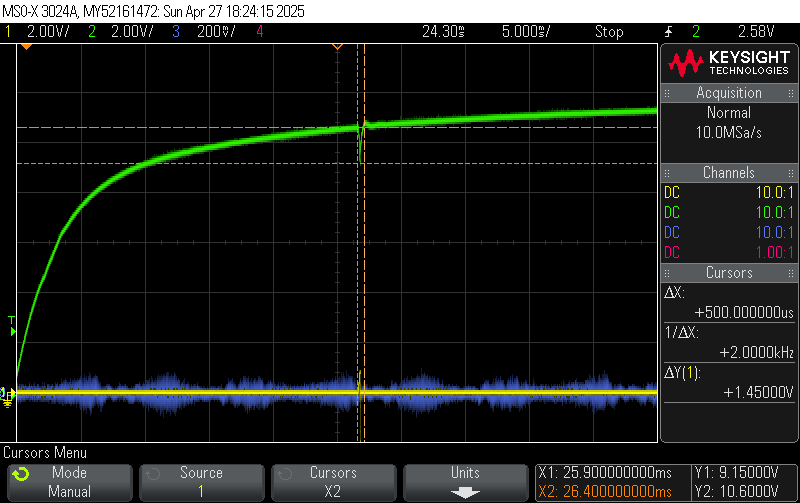
Task: Click the Normal acquisition mode text
Action: pos(729,112)
